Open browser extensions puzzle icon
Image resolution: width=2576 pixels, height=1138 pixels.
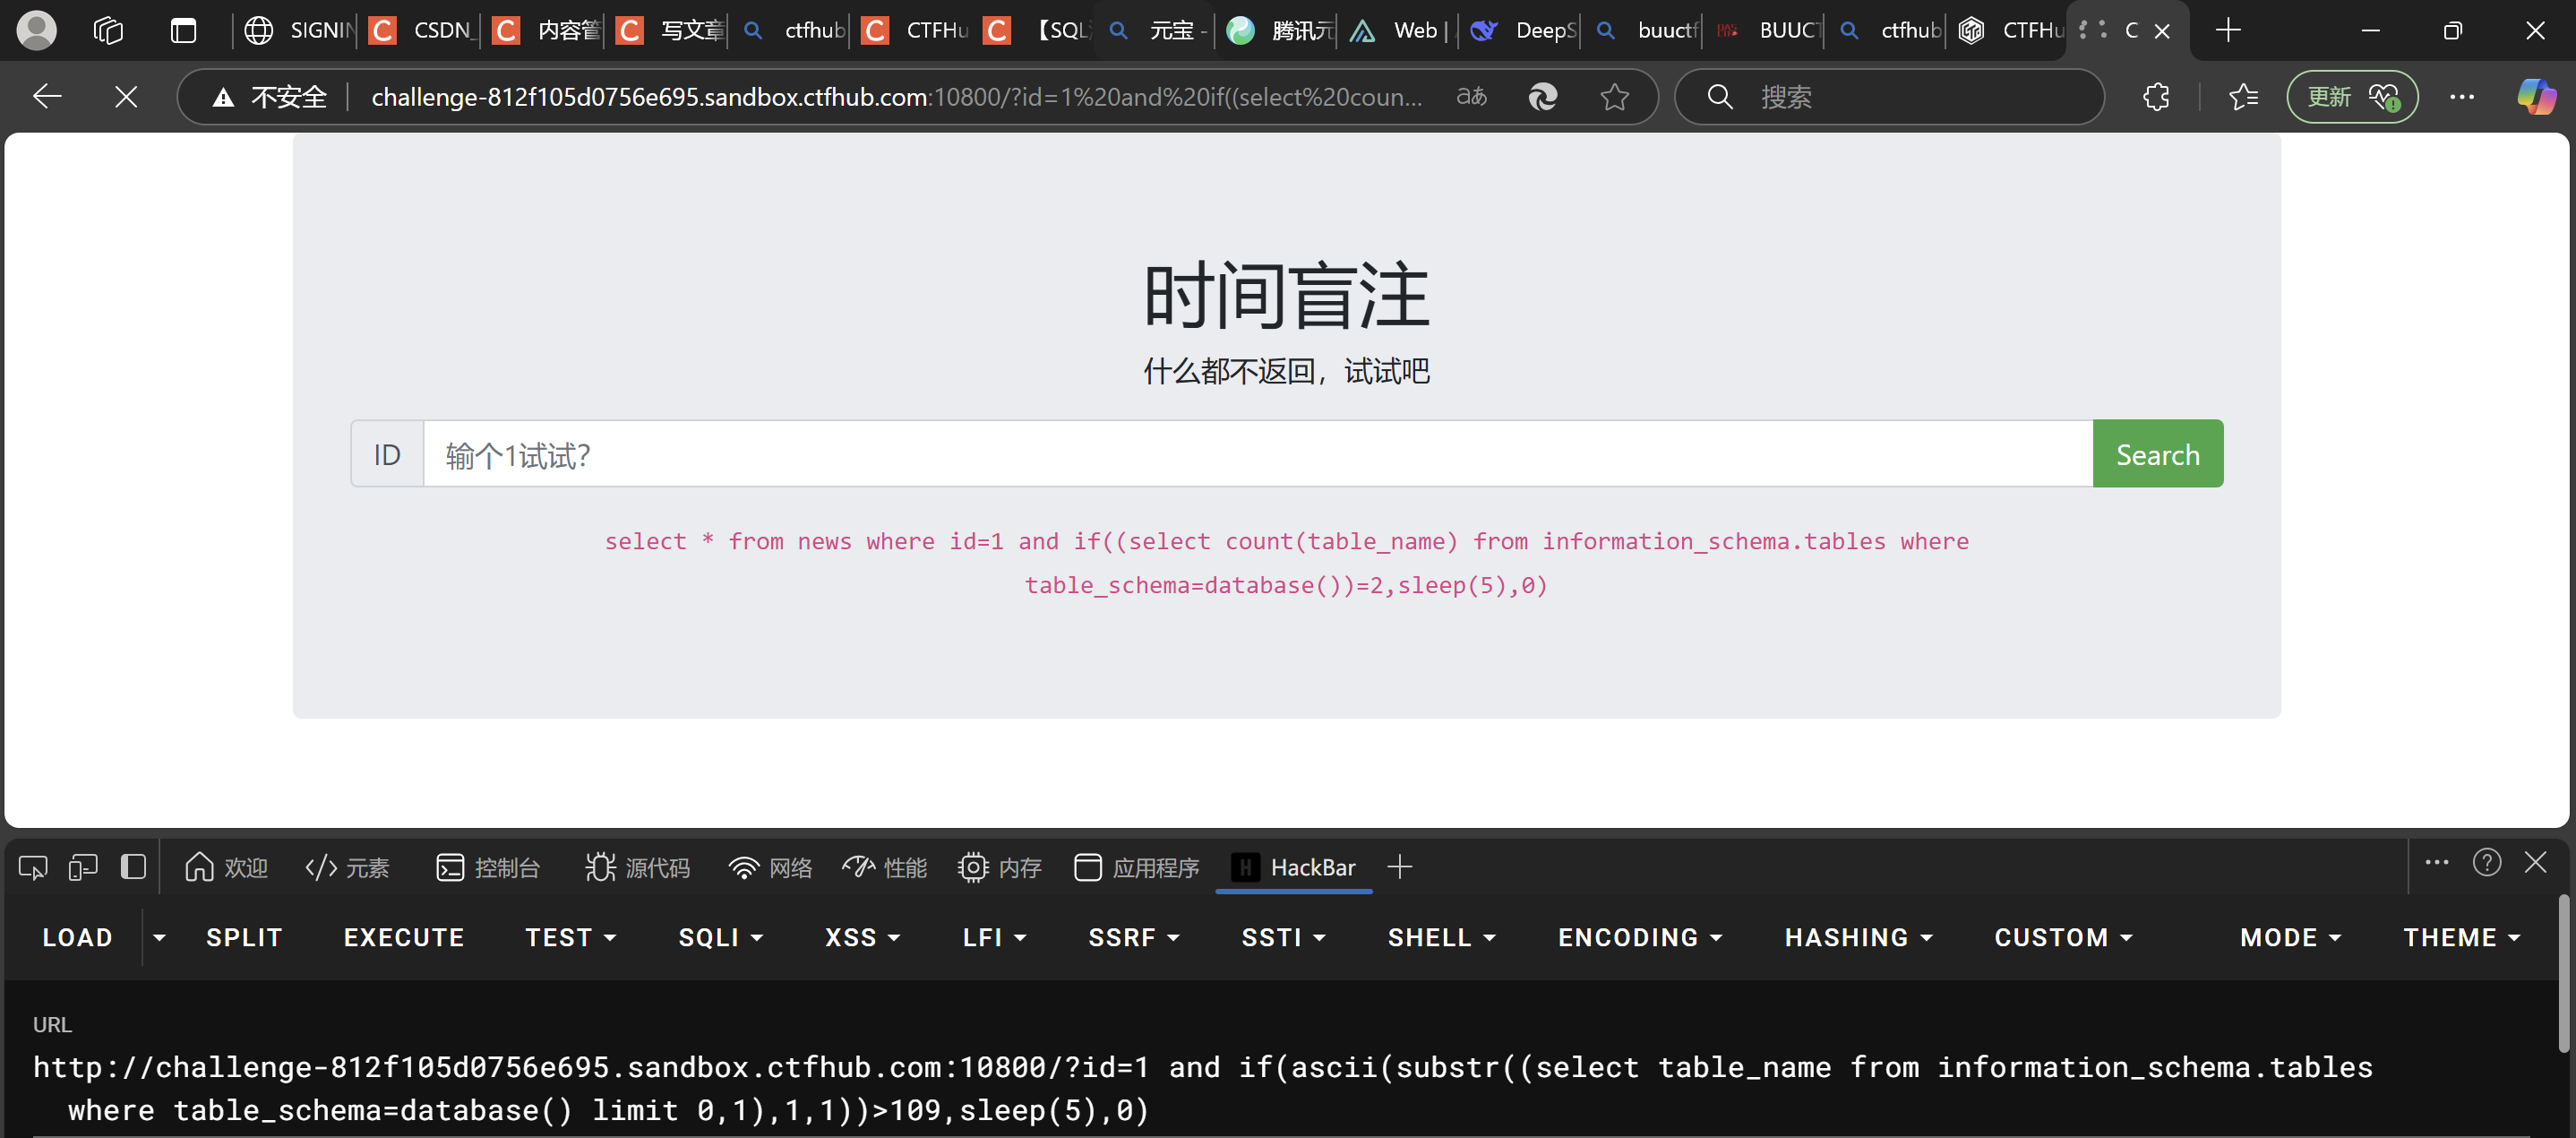click(x=2157, y=97)
